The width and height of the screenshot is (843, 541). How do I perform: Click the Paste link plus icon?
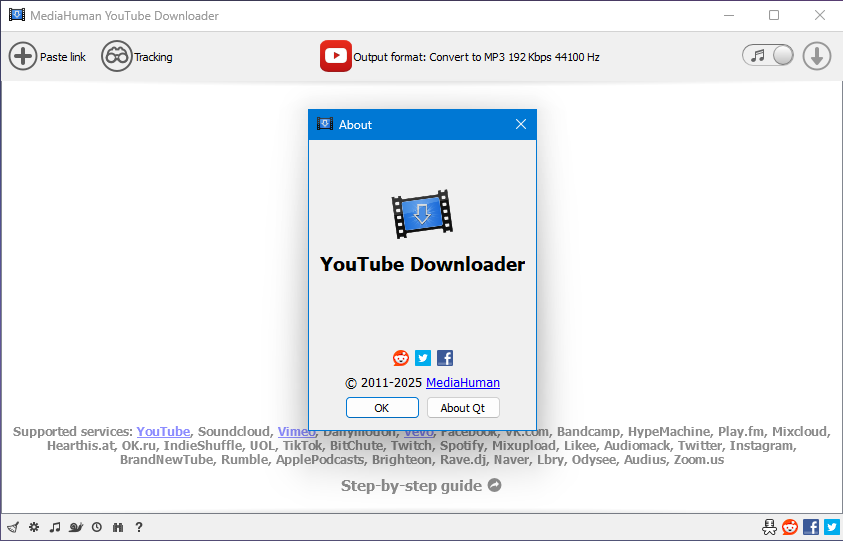[23, 56]
